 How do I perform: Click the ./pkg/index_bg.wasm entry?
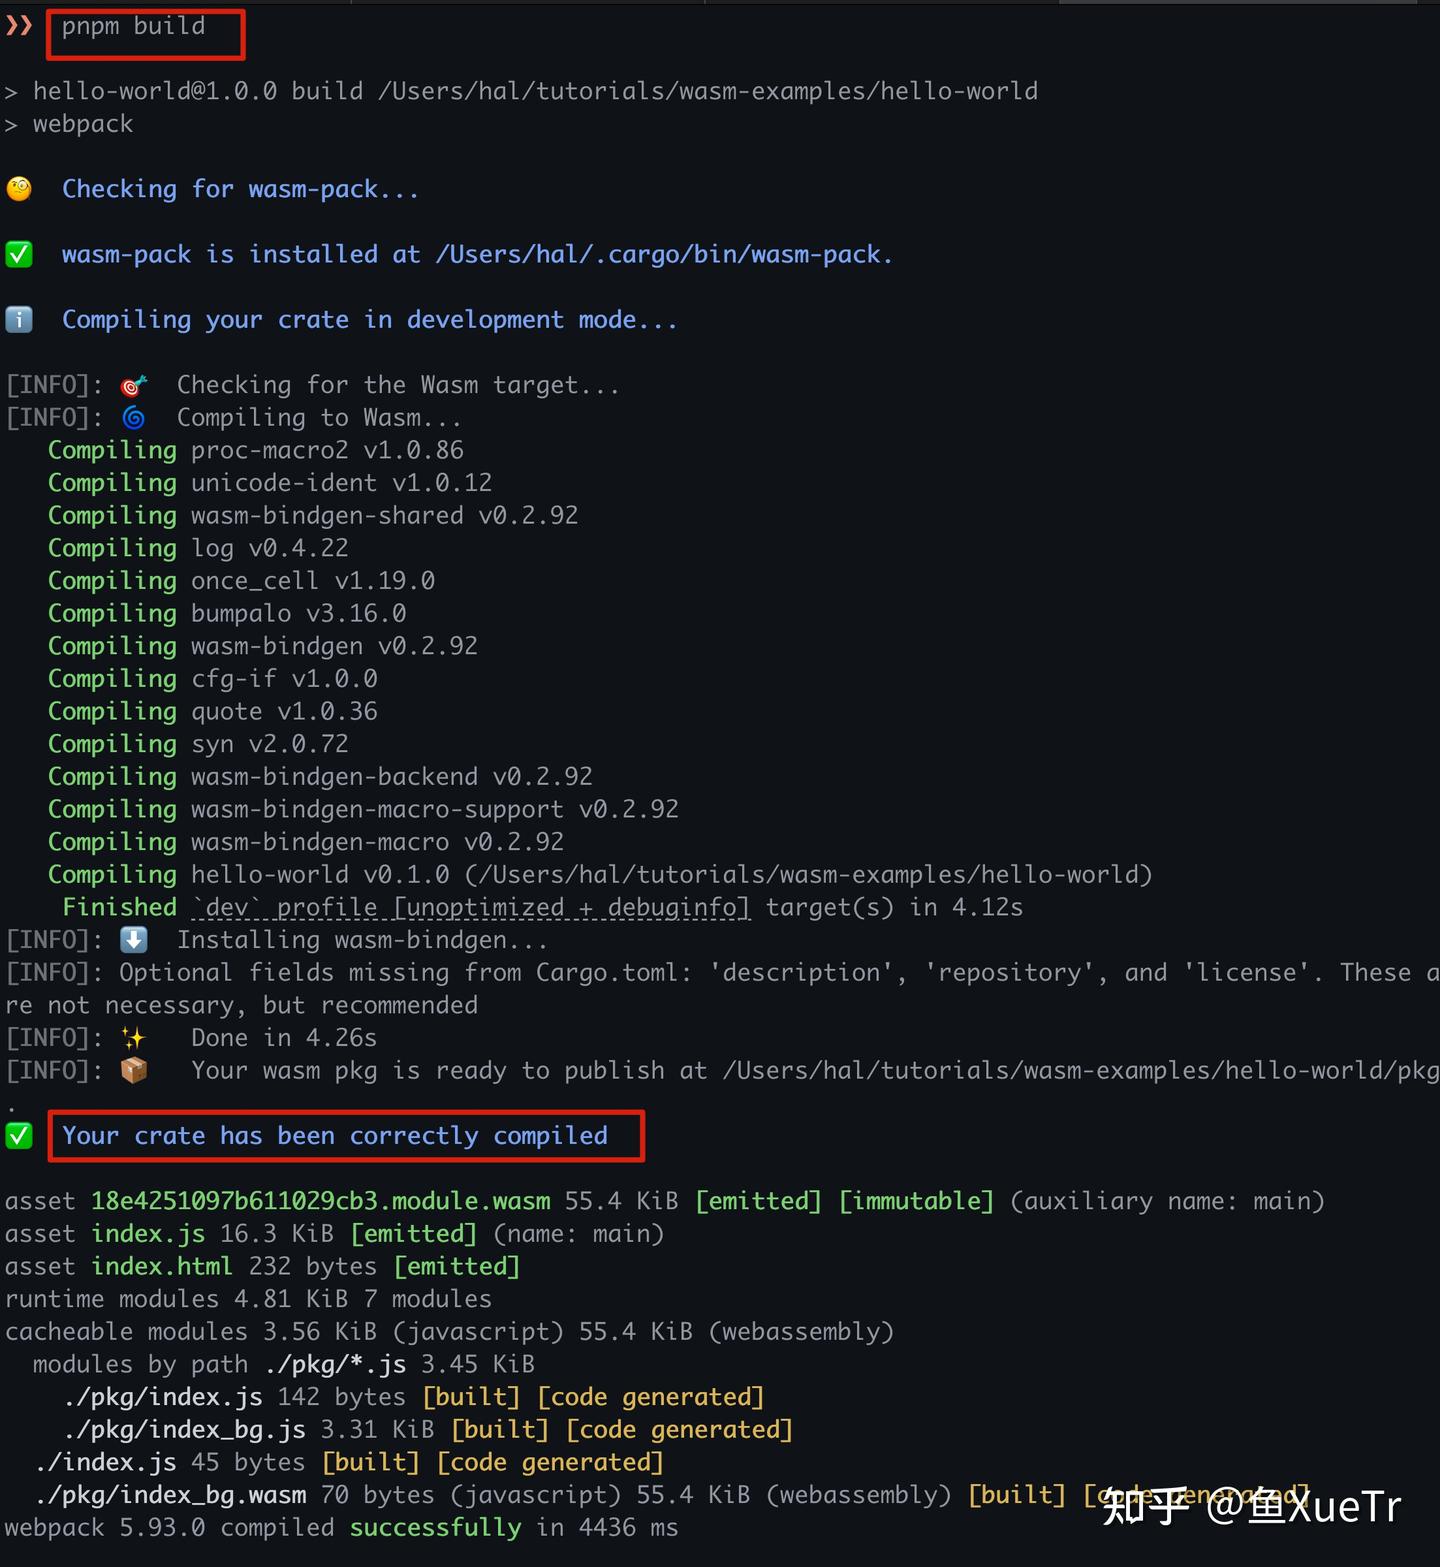coord(170,1494)
